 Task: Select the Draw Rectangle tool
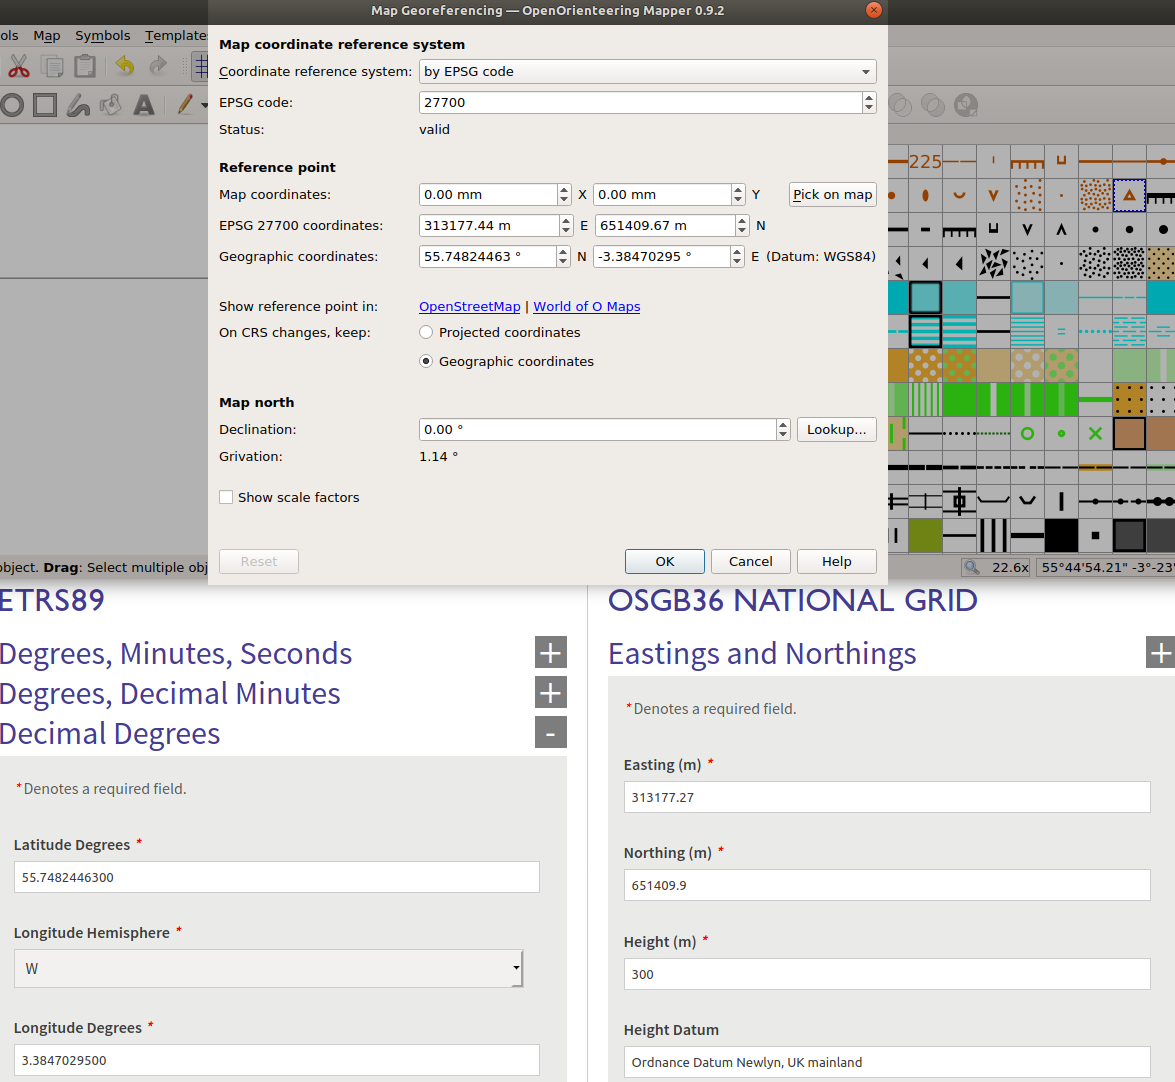45,104
